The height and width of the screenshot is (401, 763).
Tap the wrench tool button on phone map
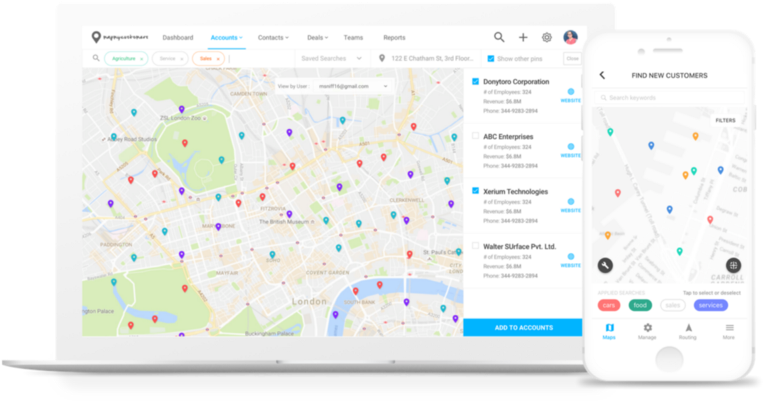pyautogui.click(x=605, y=265)
